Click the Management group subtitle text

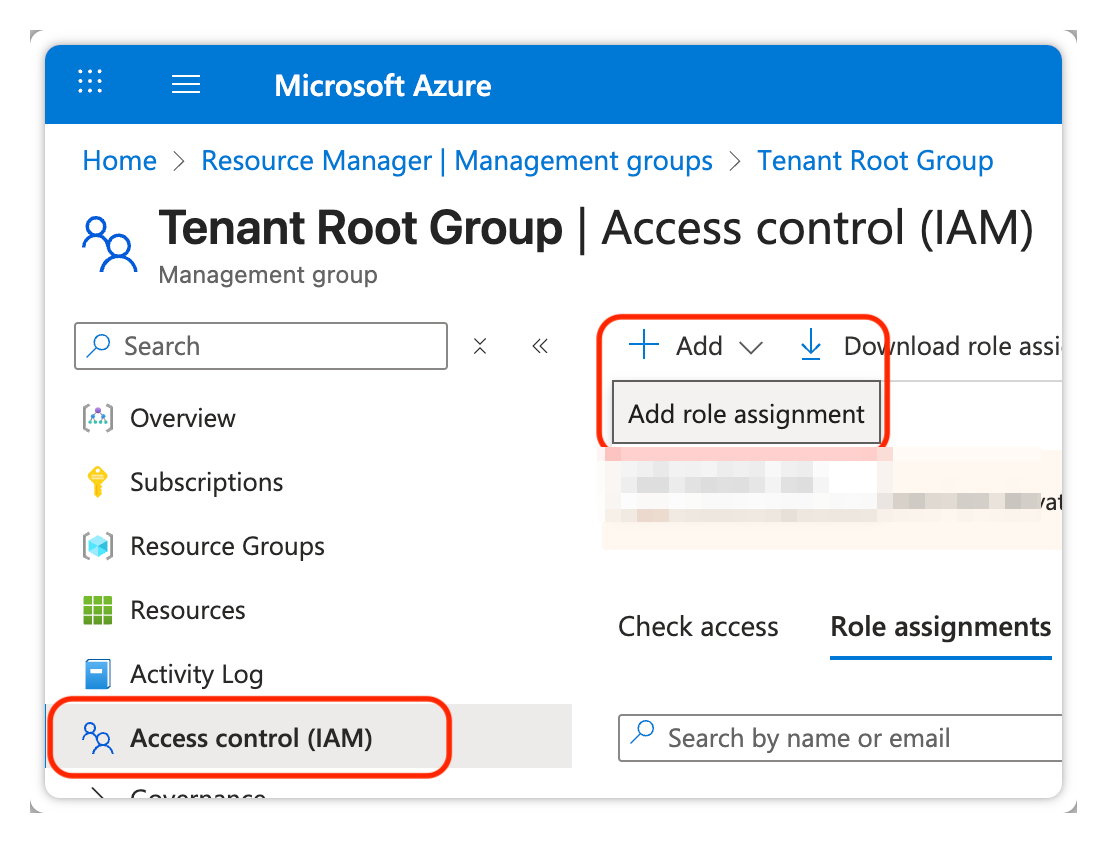268,275
